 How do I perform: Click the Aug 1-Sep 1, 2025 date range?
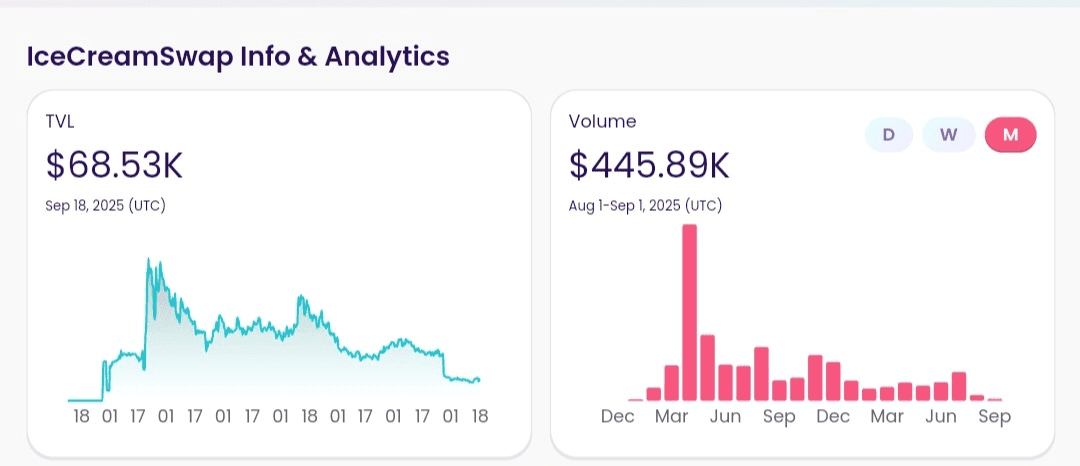[645, 206]
